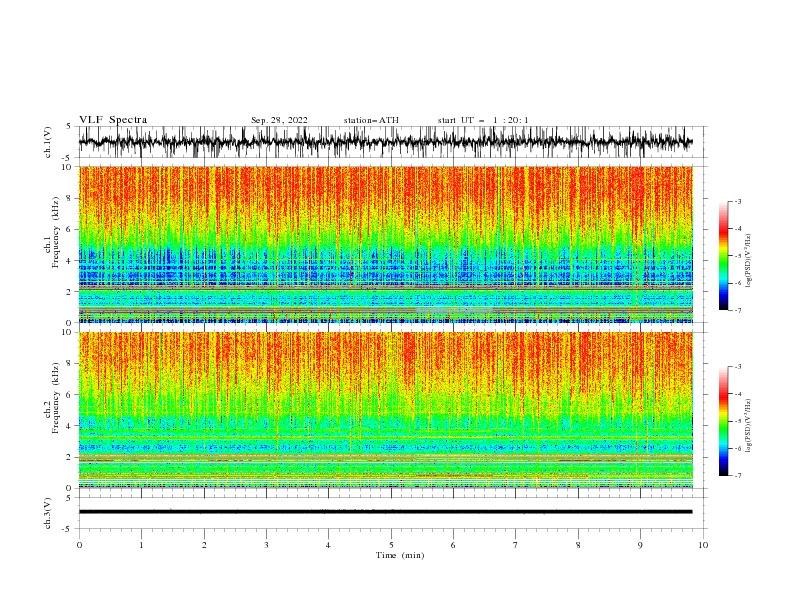Click the "station=ATH" header label
Screen dimensions: 792x612
tap(371, 120)
